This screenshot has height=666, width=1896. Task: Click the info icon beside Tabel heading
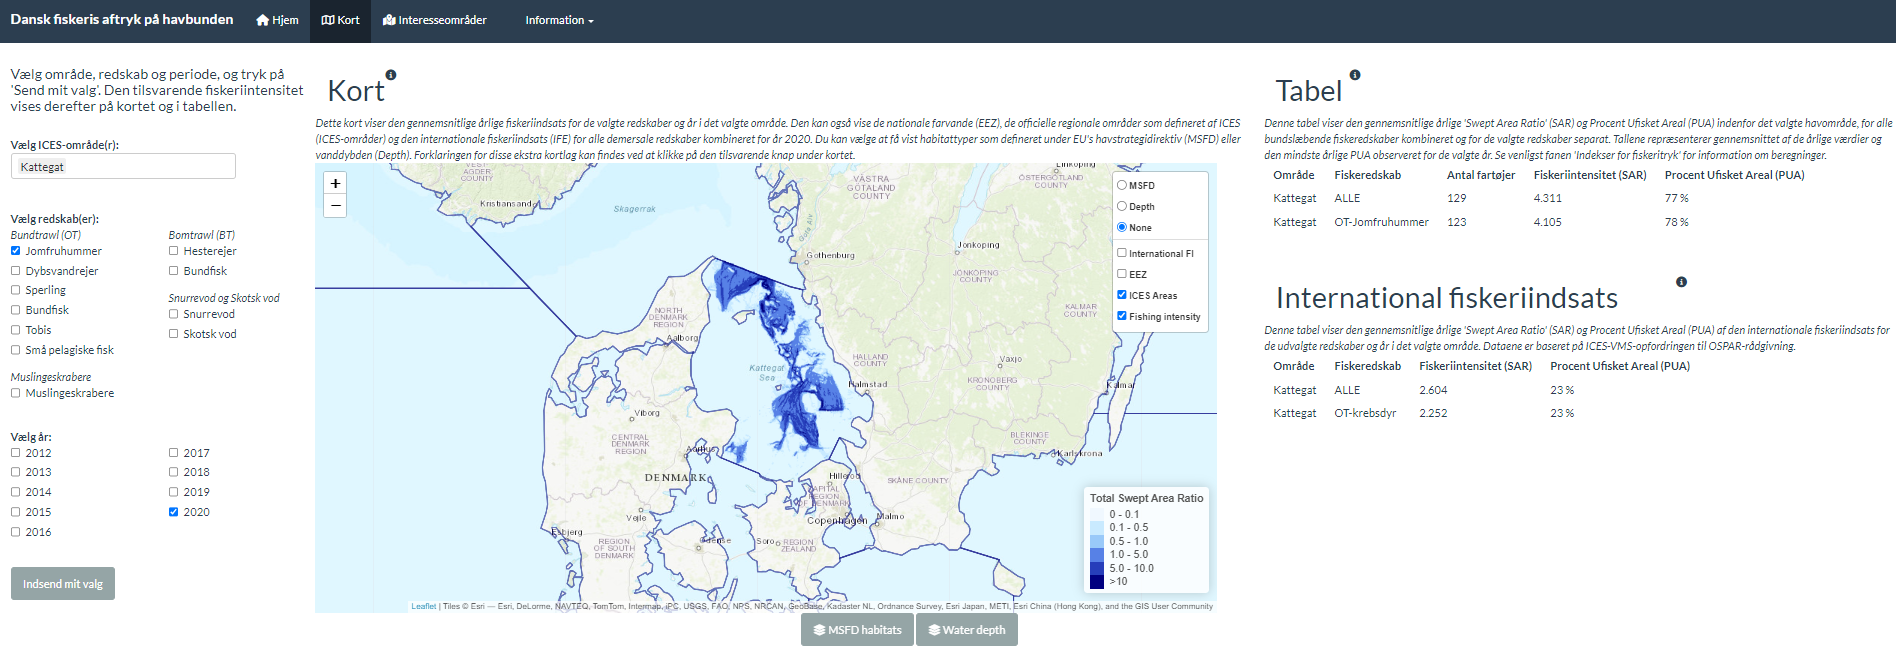[x=1355, y=75]
